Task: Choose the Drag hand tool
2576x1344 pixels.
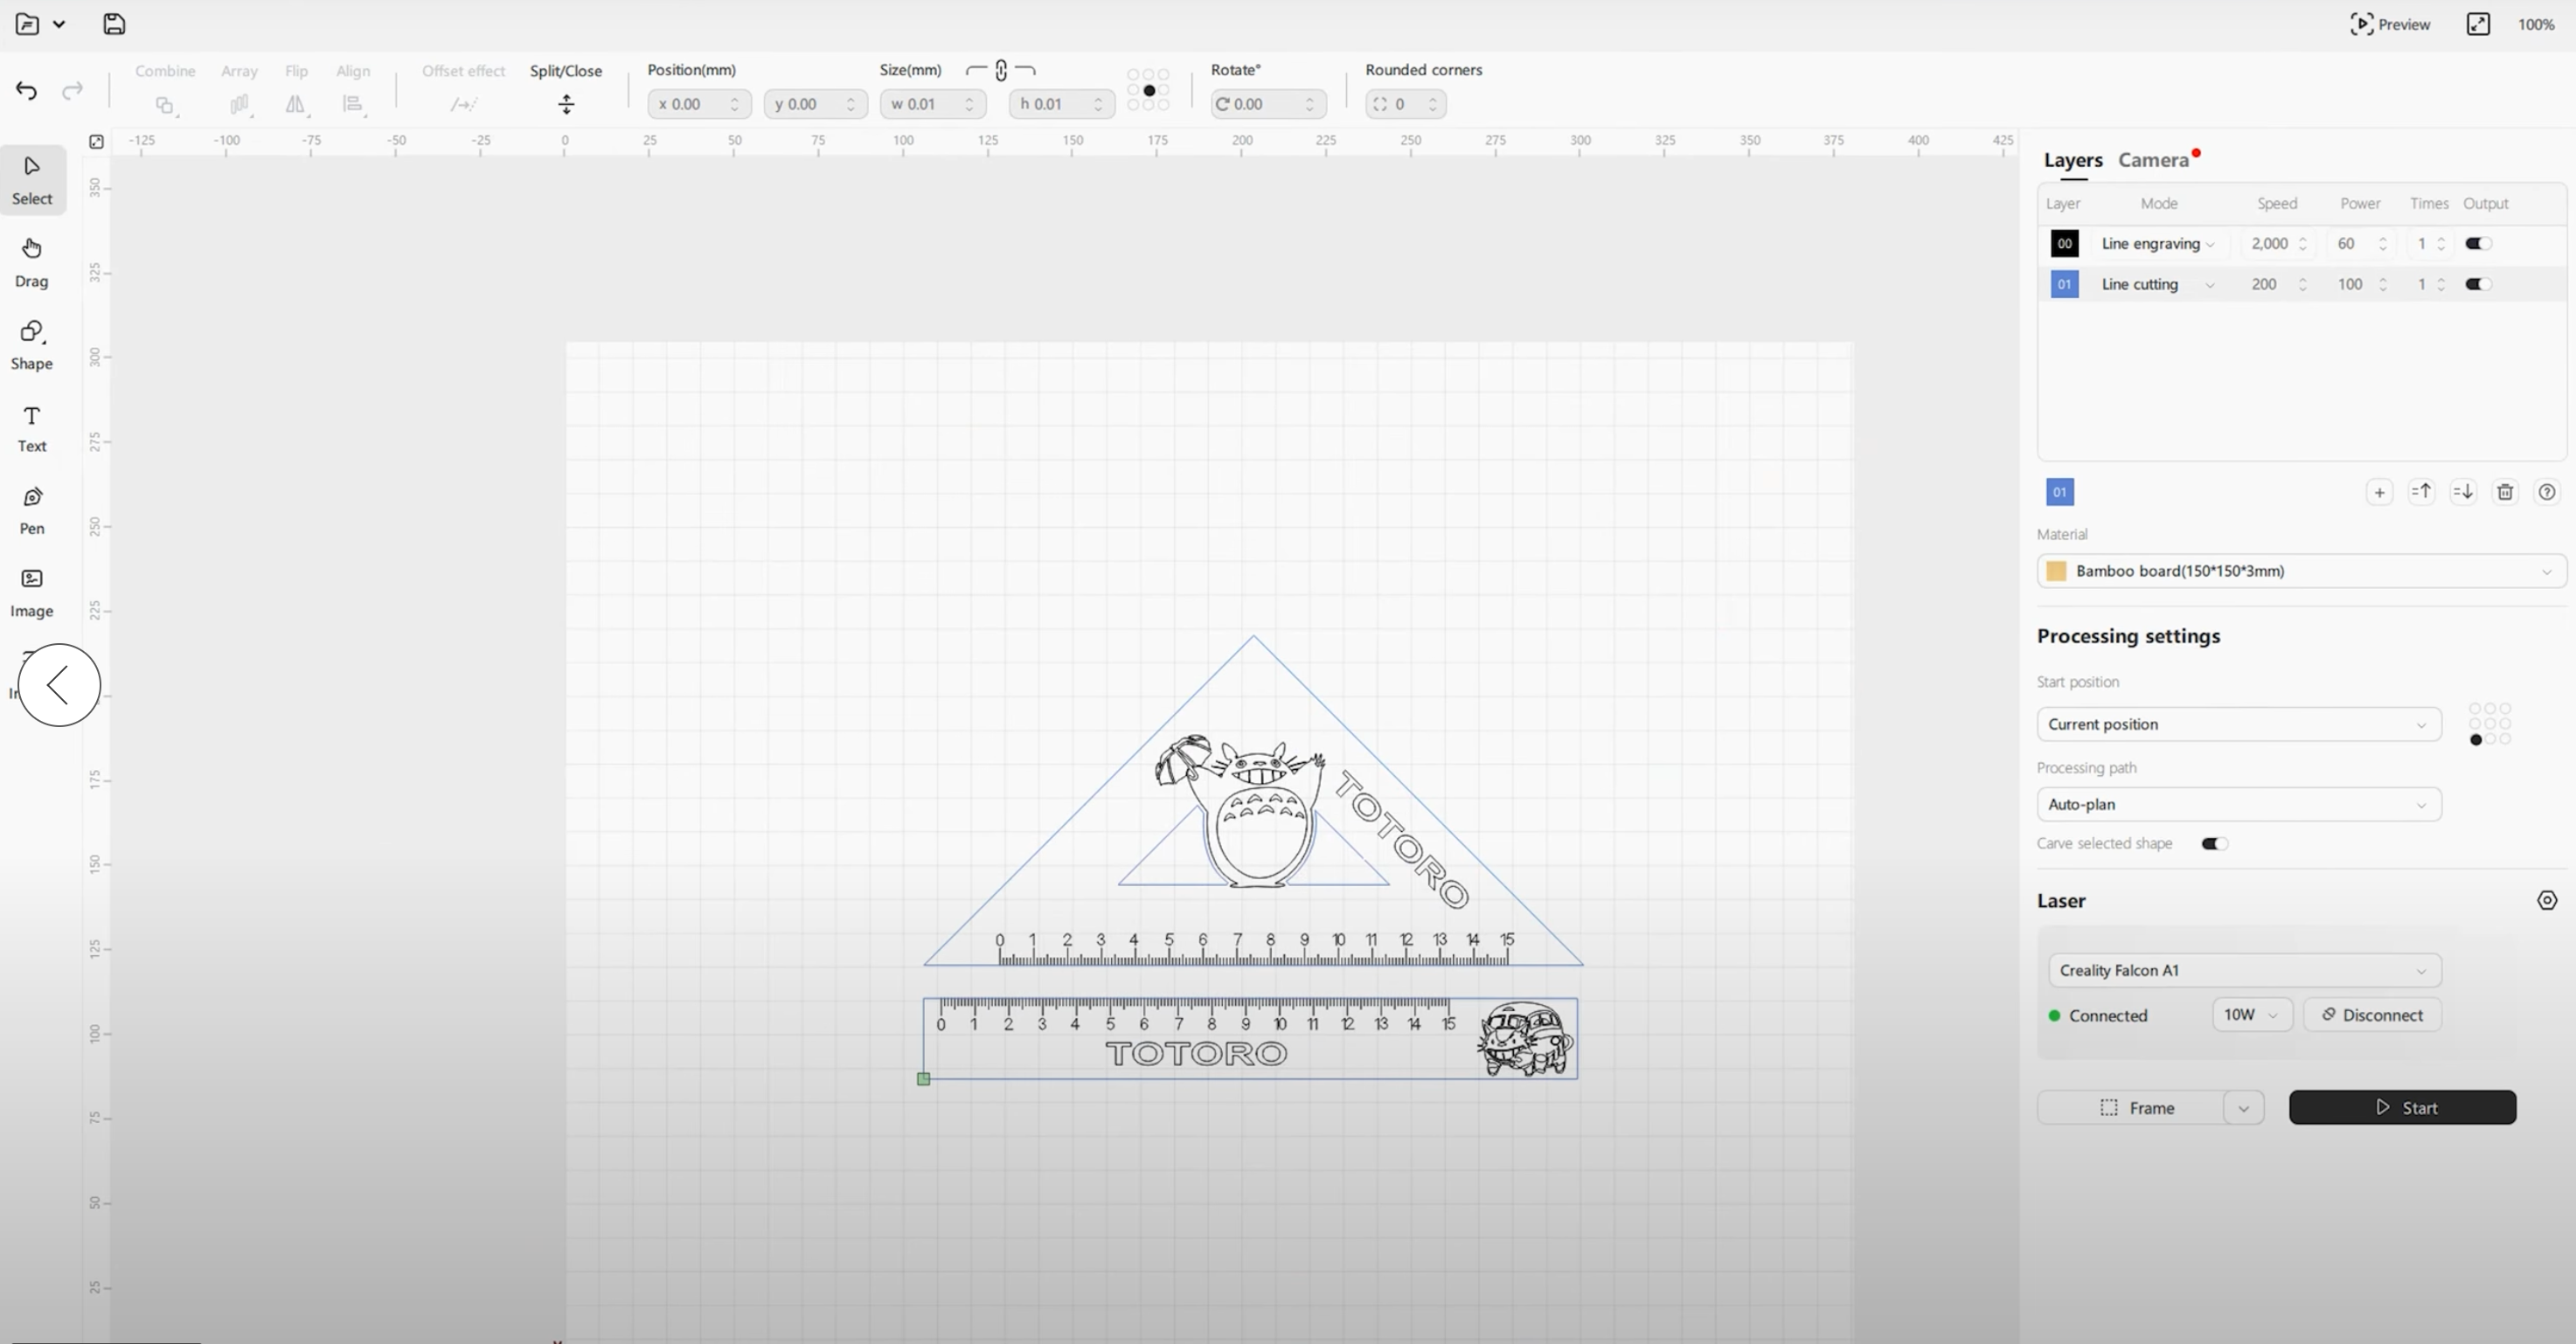Action: tap(32, 262)
